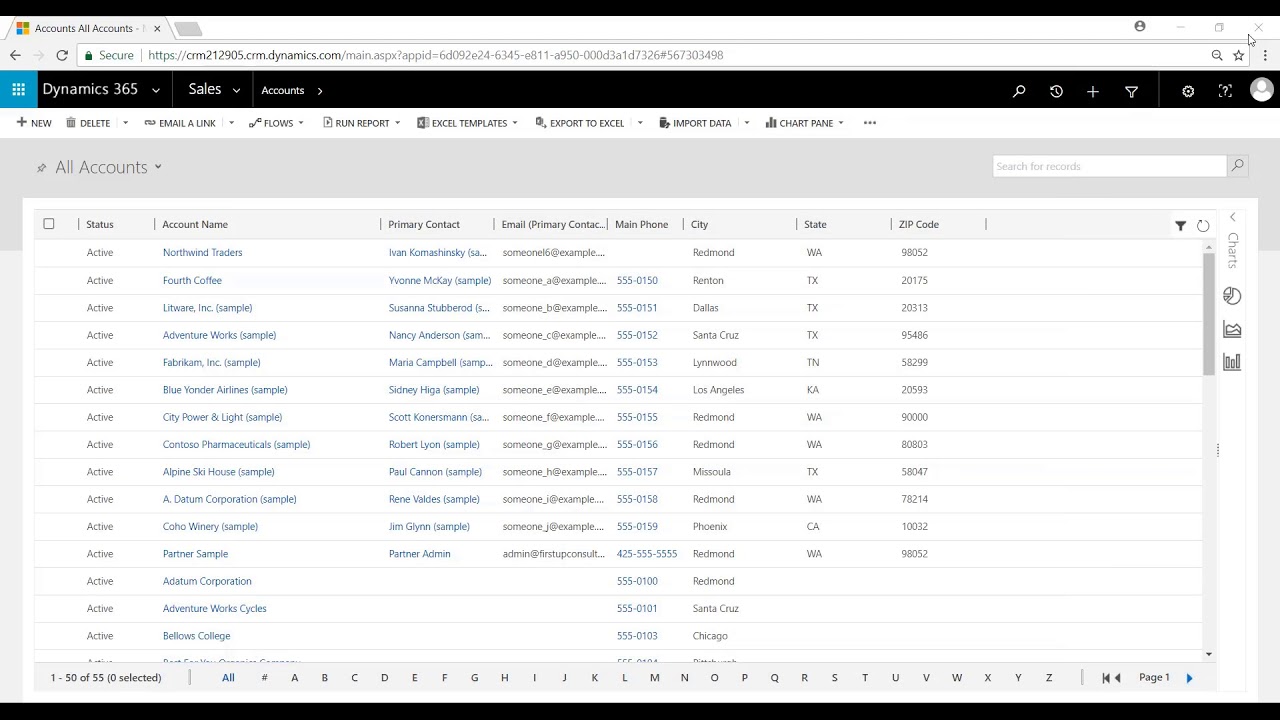Click the quick create plus icon

pos(1093,91)
